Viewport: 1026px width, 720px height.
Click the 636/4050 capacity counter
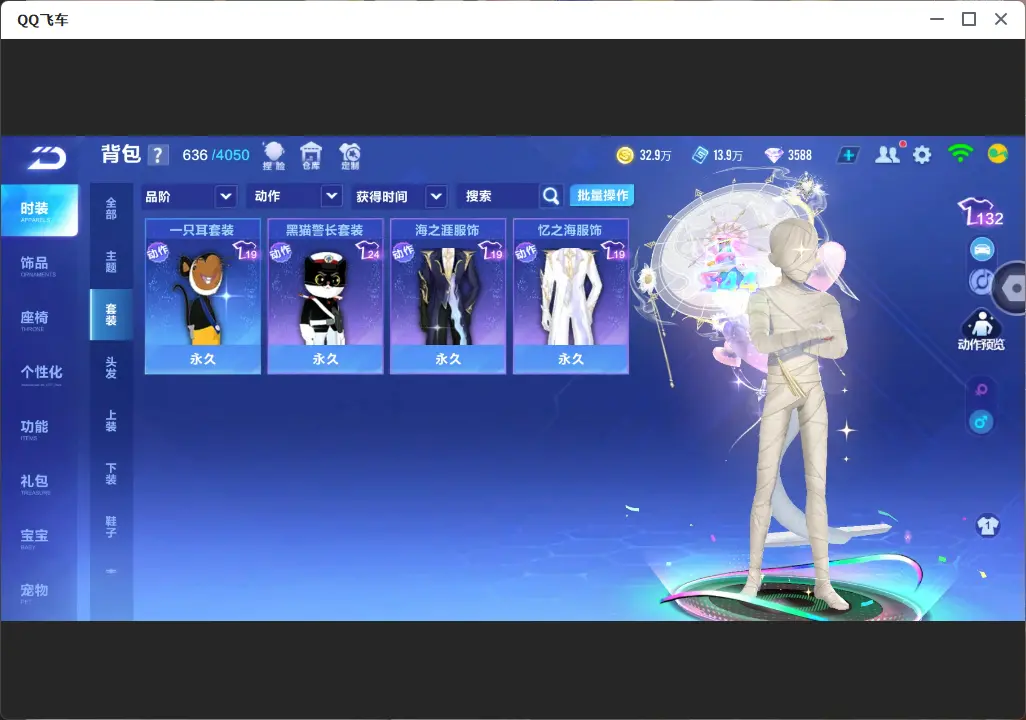216,155
